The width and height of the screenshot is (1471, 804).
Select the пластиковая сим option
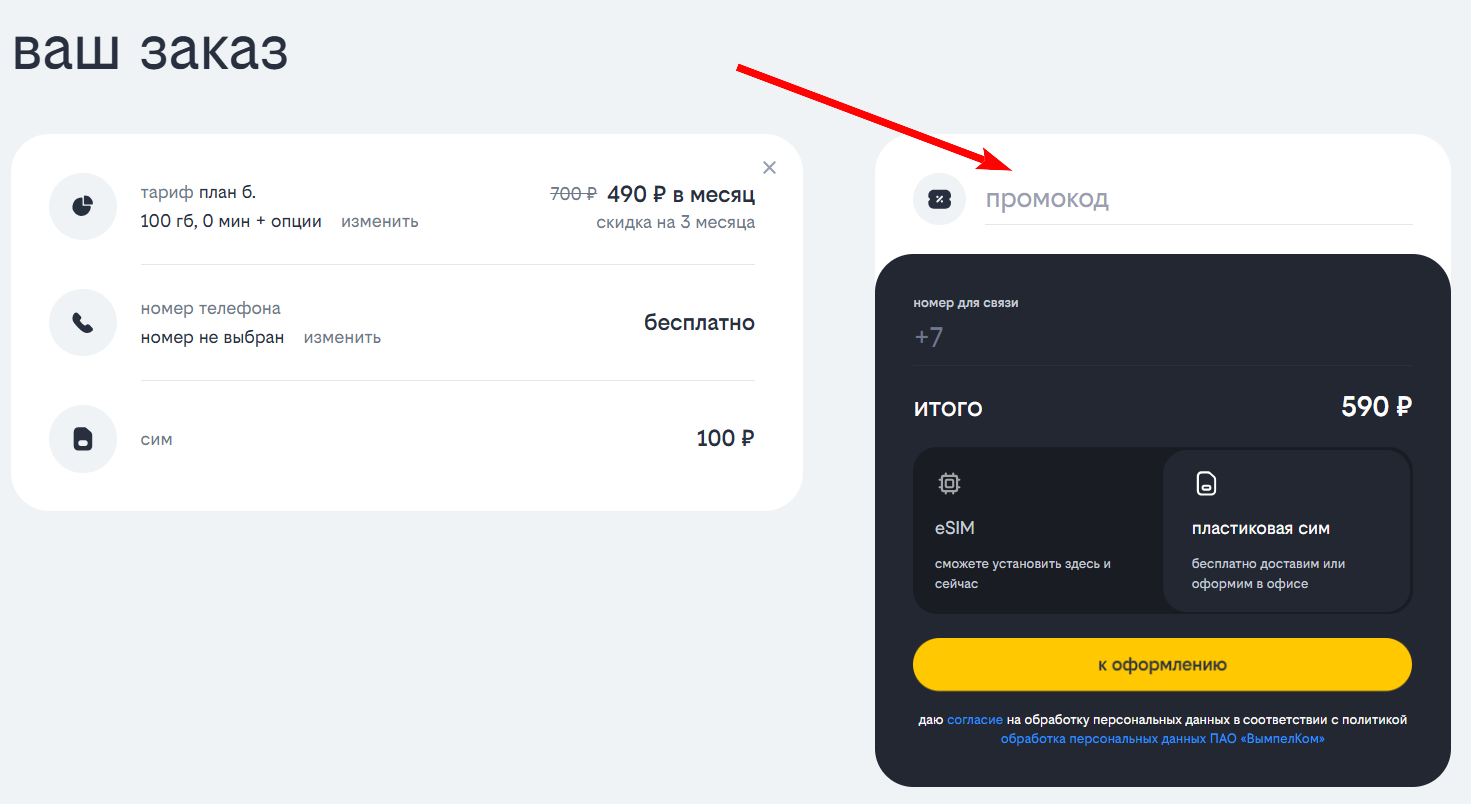[1287, 530]
